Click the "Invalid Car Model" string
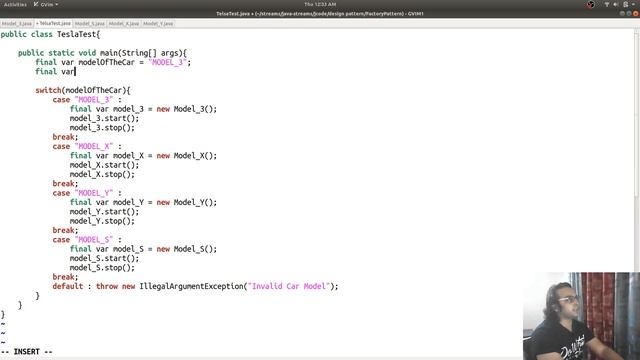 289,287
